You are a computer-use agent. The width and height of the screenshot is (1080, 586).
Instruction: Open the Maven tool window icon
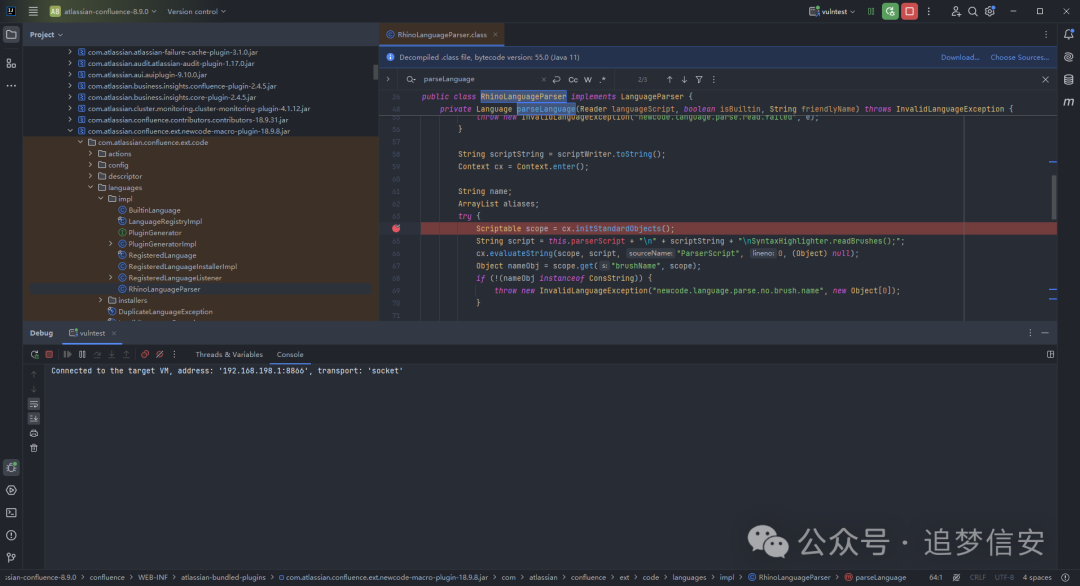point(1068,102)
